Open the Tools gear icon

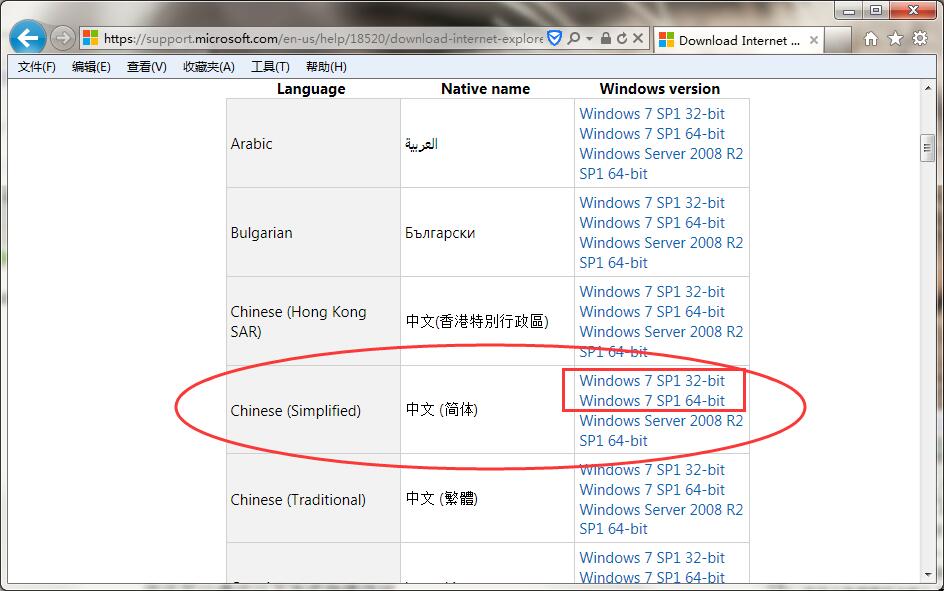point(920,39)
